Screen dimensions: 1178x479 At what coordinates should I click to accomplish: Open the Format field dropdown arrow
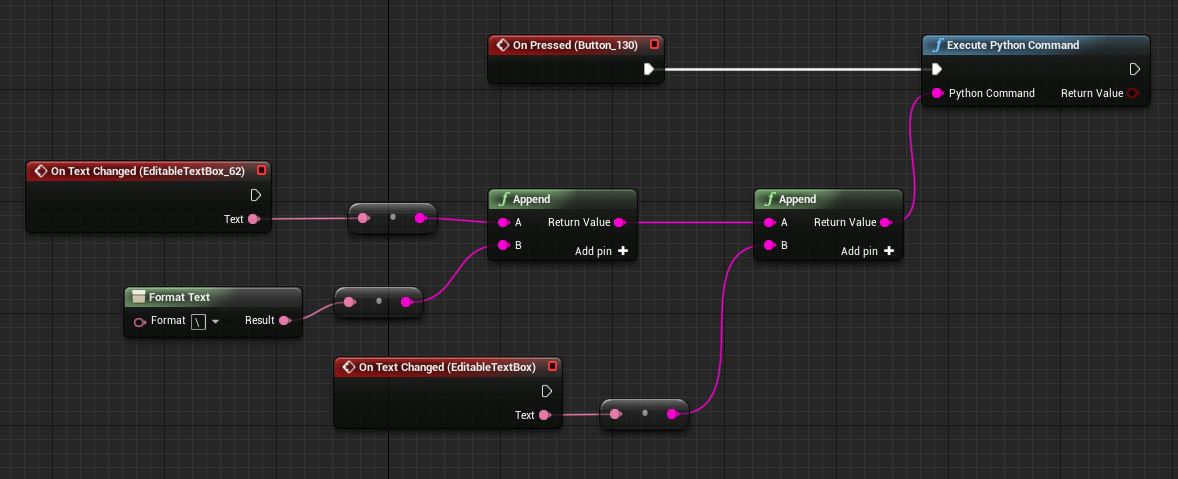coord(216,321)
